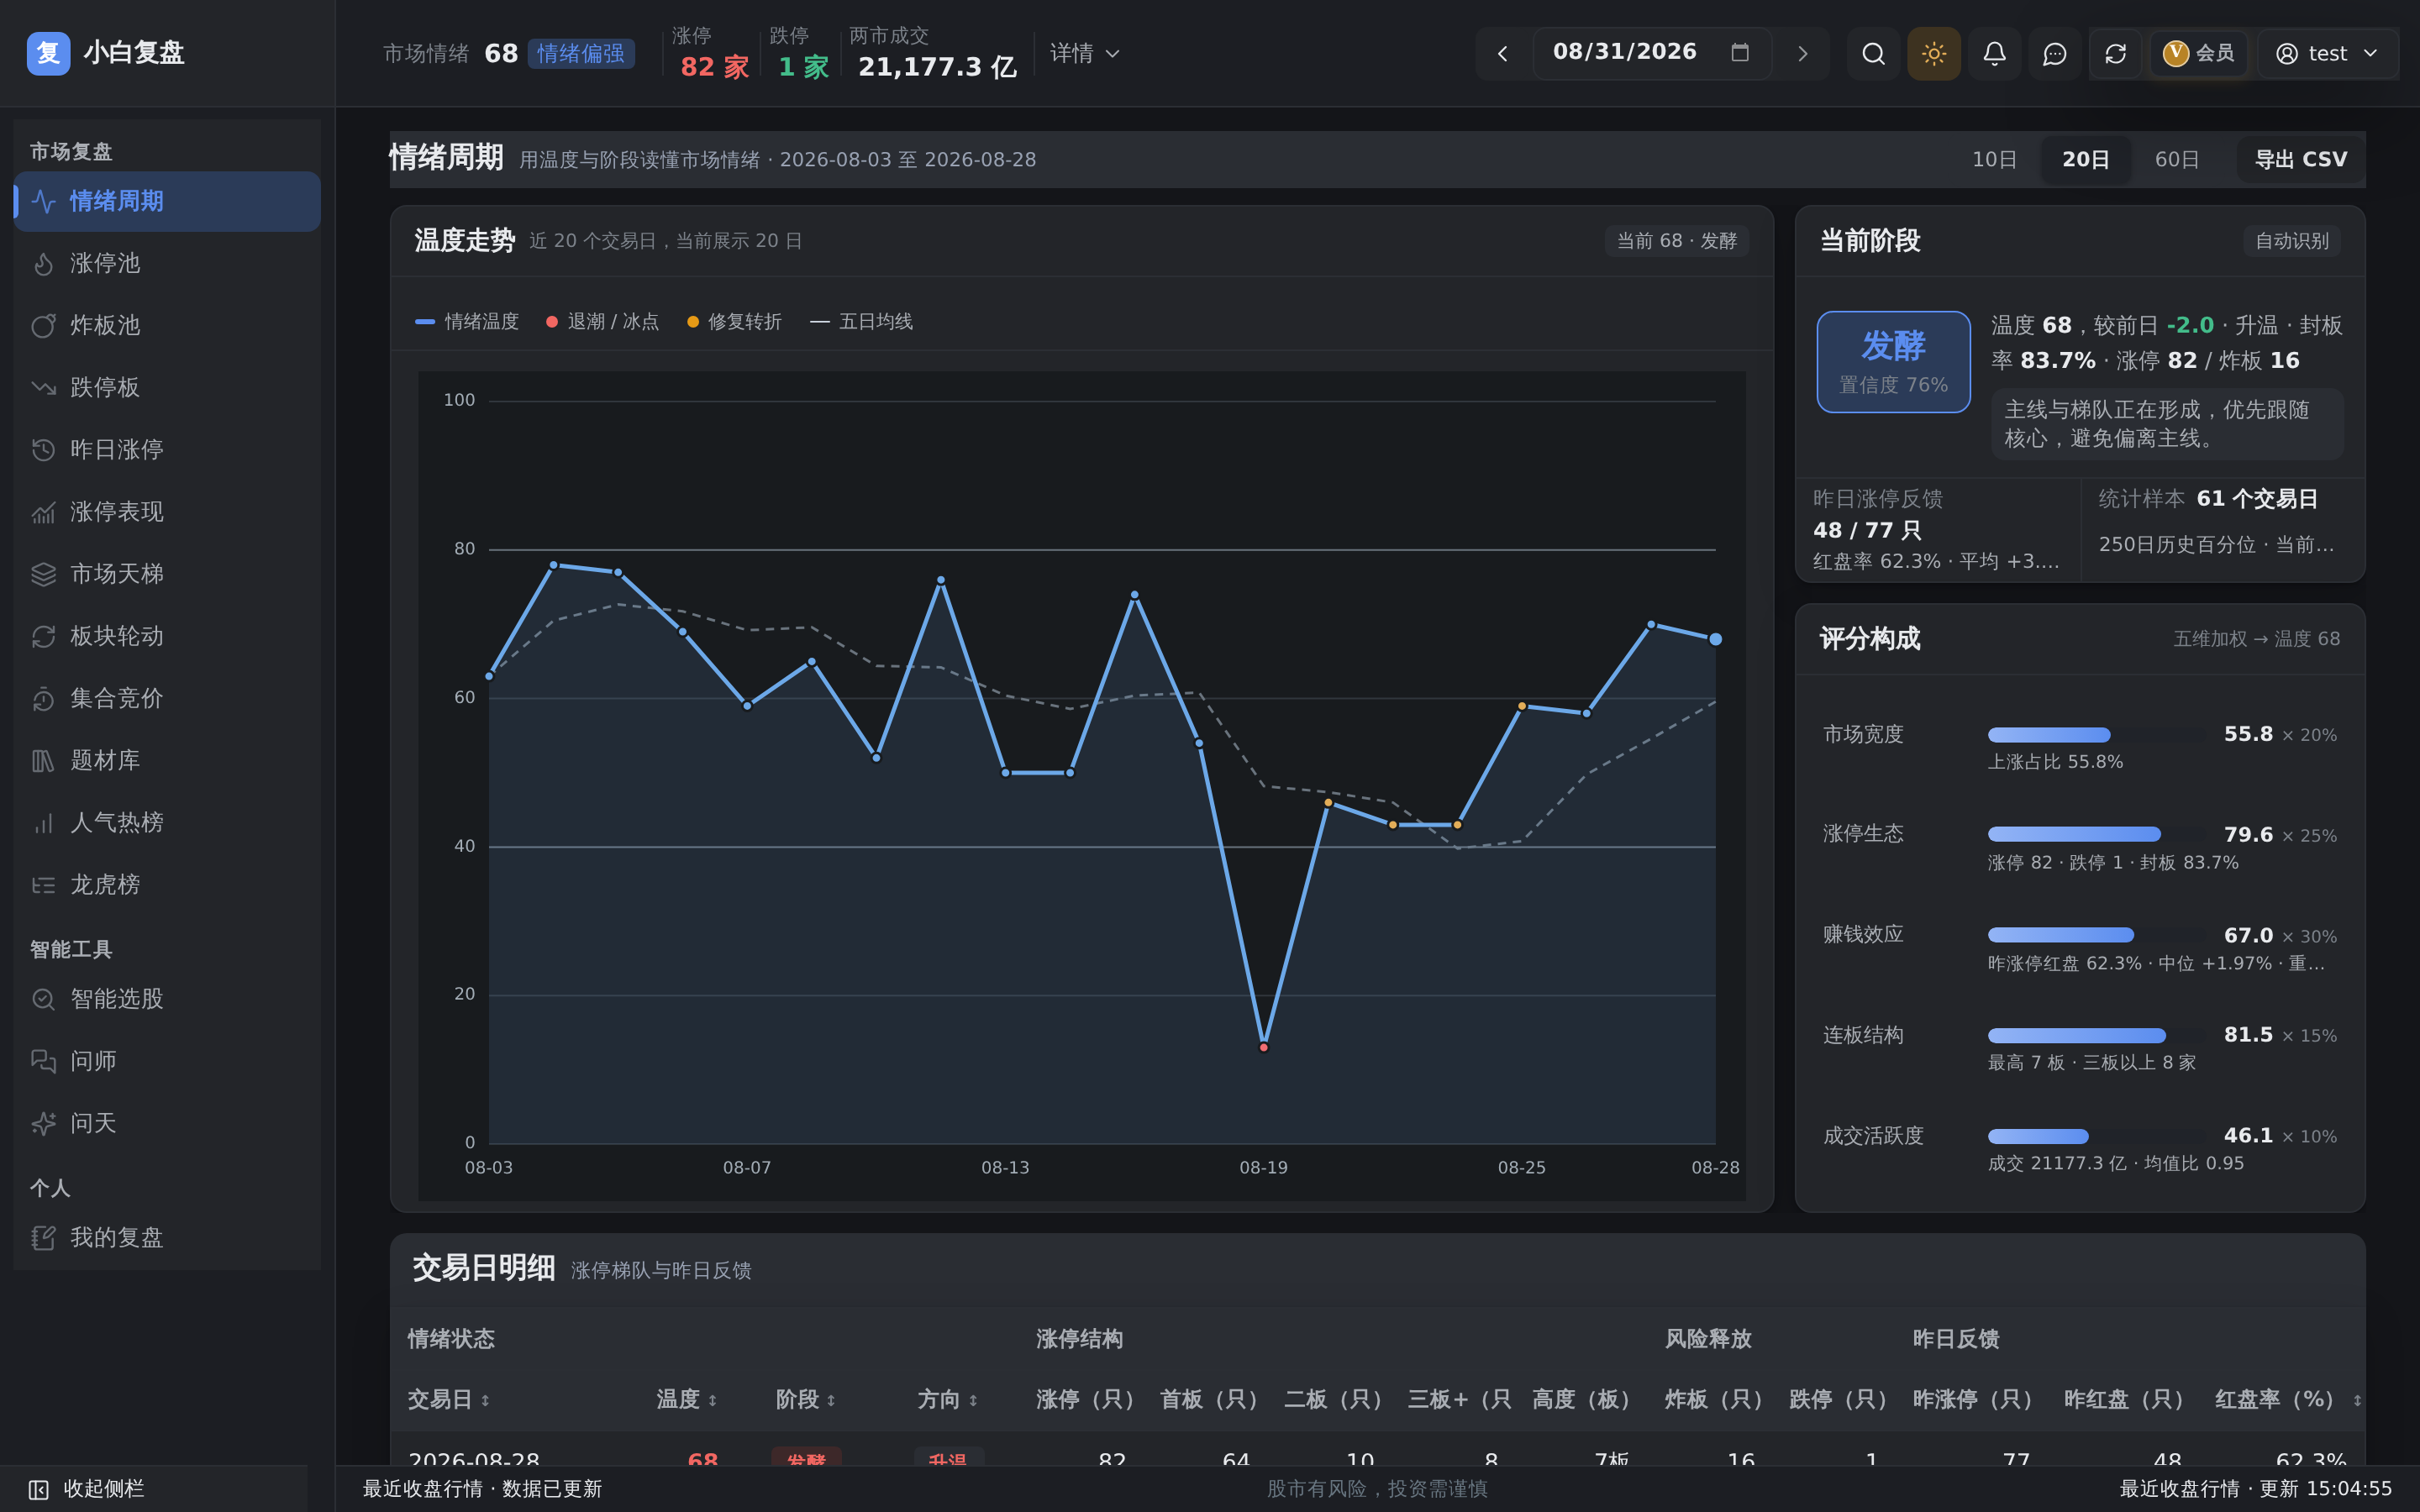Toggle 五日均线 legend series
This screenshot has height=1512, width=2420.
861,321
